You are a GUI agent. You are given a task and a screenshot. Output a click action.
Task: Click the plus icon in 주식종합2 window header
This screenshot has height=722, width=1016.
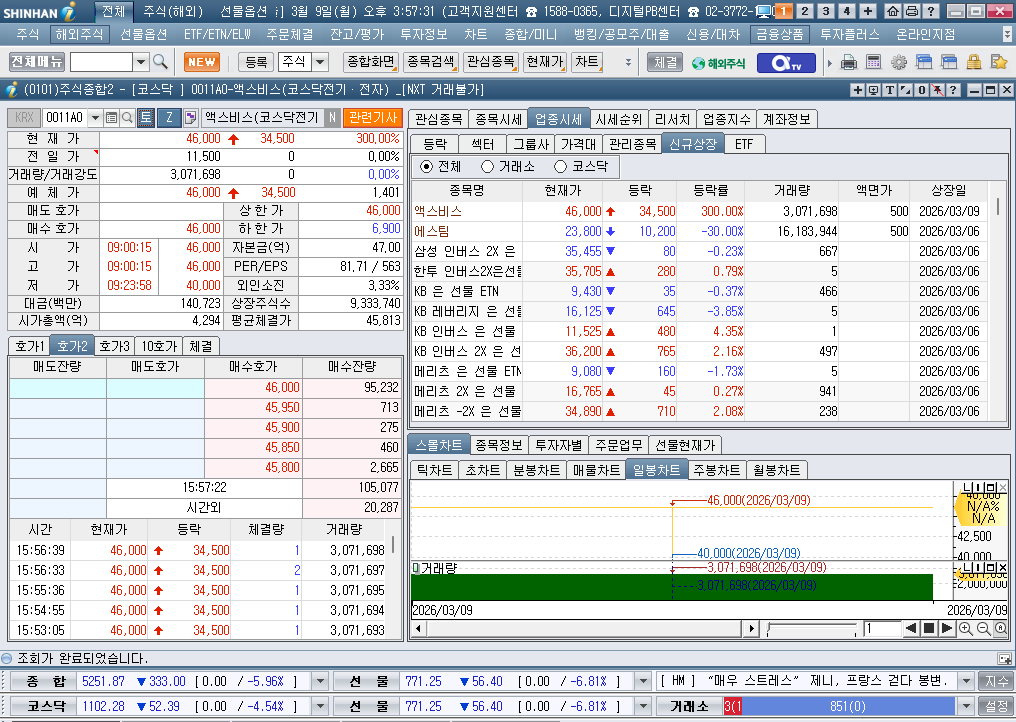pyautogui.click(x=857, y=90)
